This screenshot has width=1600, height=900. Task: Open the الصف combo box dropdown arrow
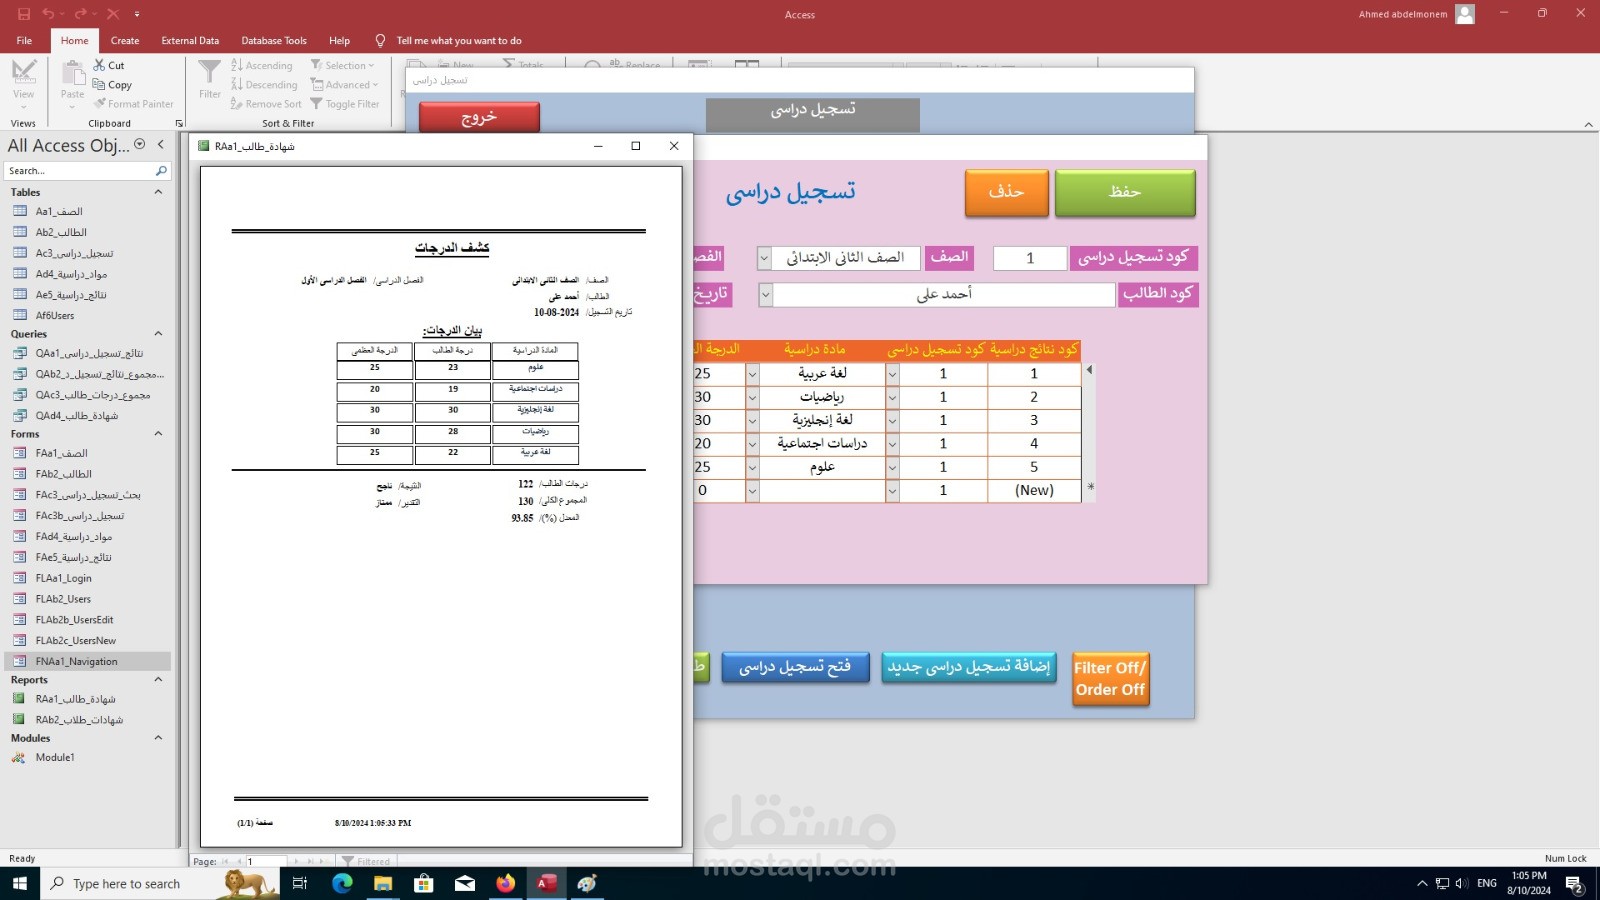click(764, 258)
